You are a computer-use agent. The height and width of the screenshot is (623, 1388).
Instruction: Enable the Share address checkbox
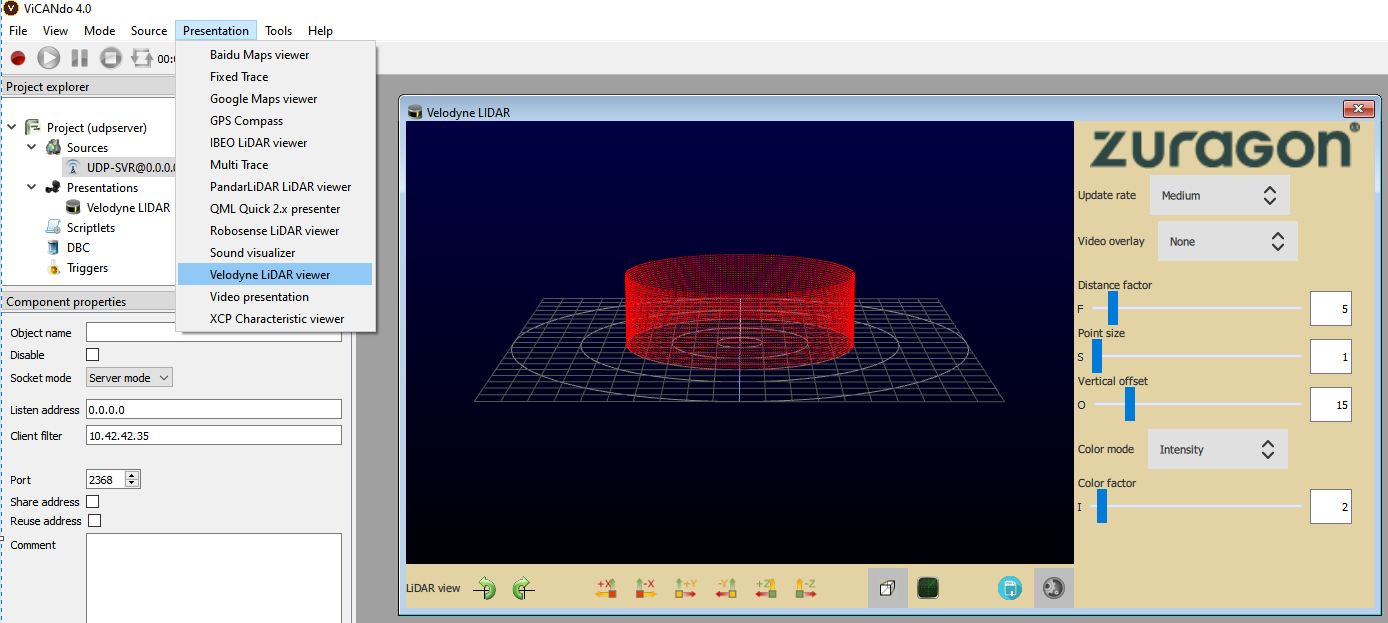tap(93, 501)
